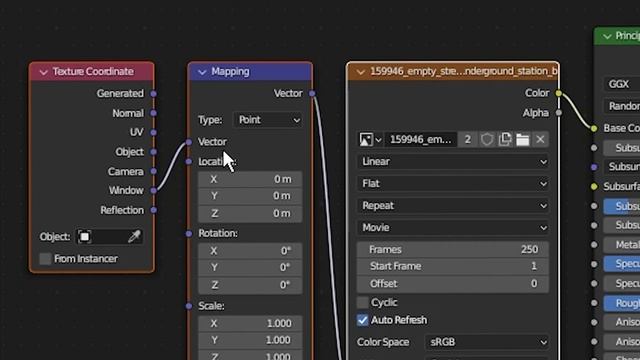This screenshot has width=640, height=360.
Task: Click Mapping Rotation input socket
Action: click(189, 234)
